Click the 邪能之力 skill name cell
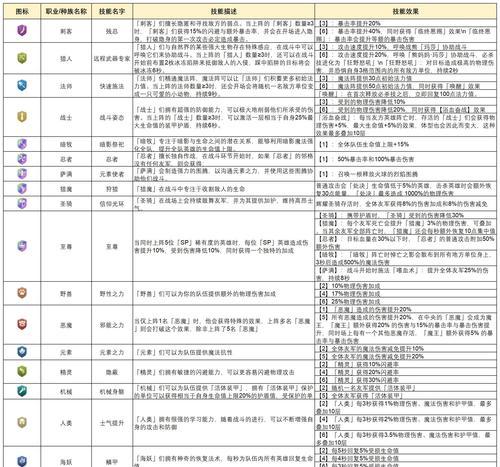Screen dimensions: 500x467 coord(112,325)
